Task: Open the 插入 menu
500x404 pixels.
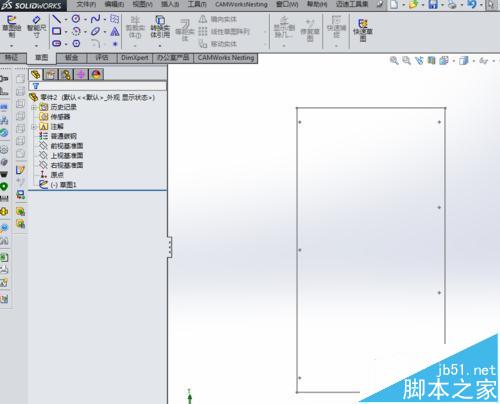Action: tap(170, 4)
